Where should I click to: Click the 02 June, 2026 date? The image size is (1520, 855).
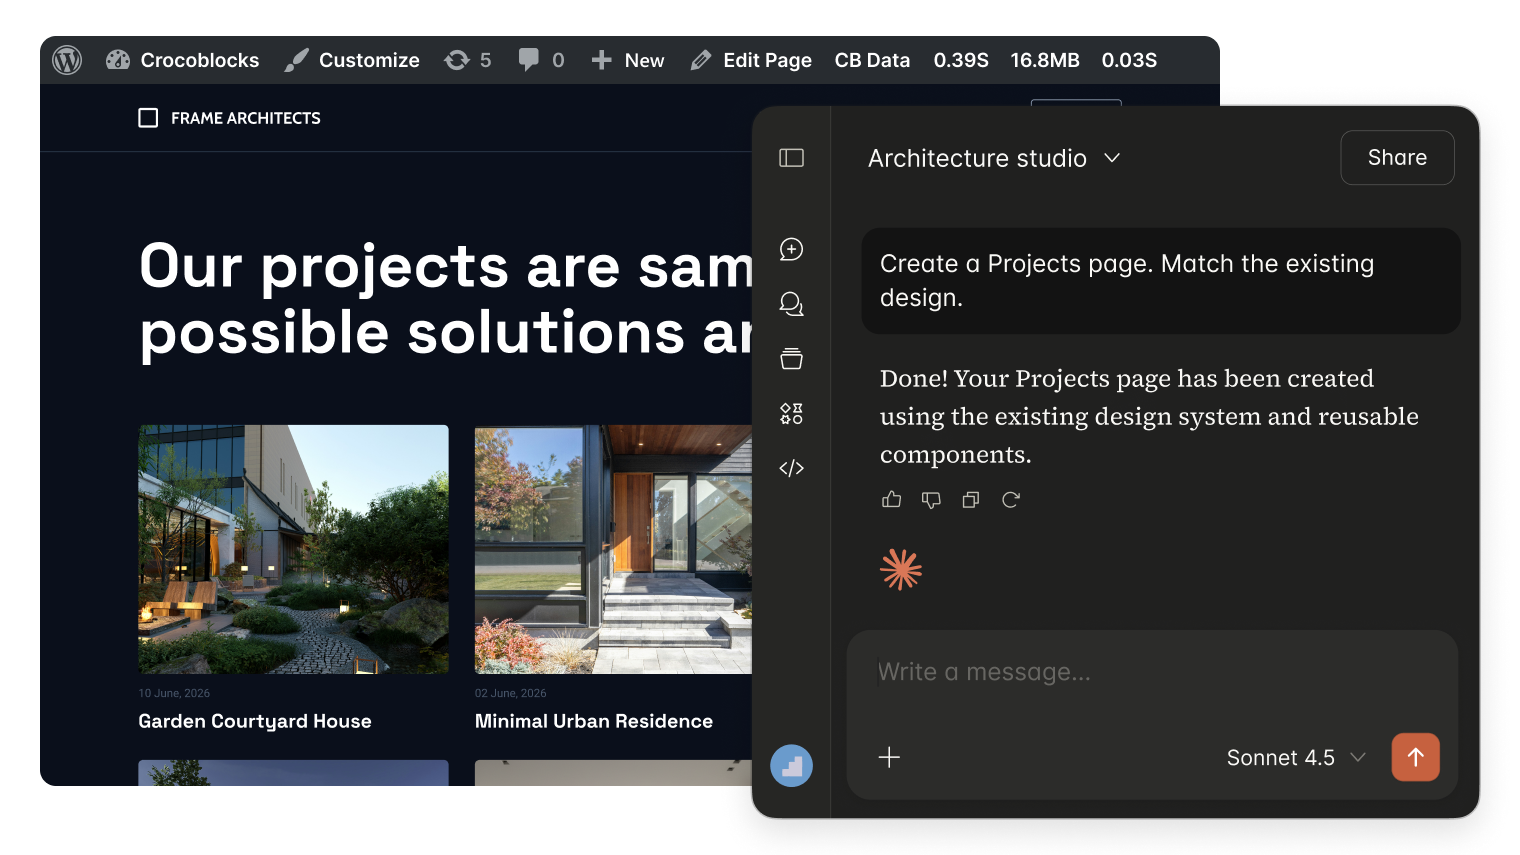click(x=511, y=693)
